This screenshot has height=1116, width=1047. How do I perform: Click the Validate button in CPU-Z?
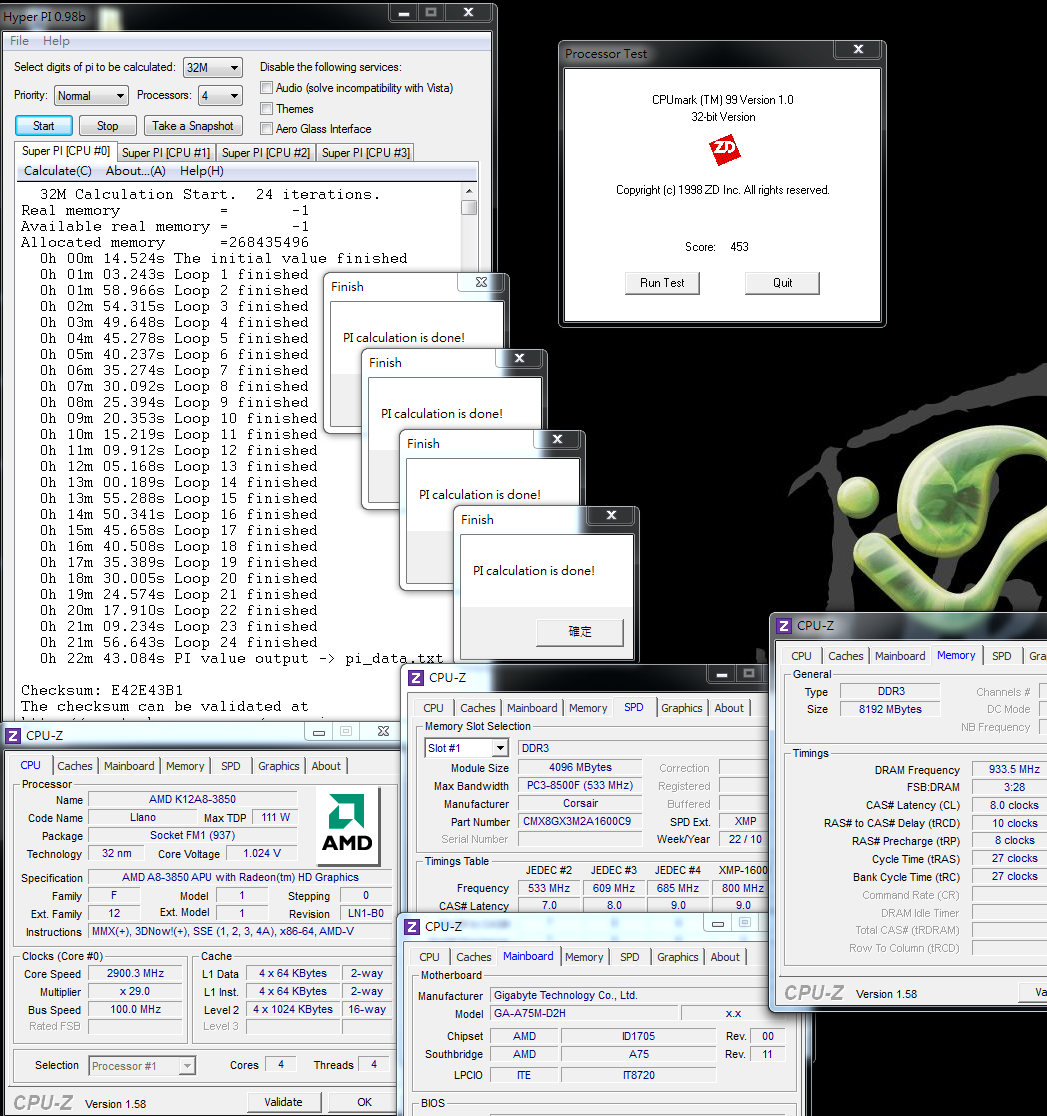(283, 1102)
